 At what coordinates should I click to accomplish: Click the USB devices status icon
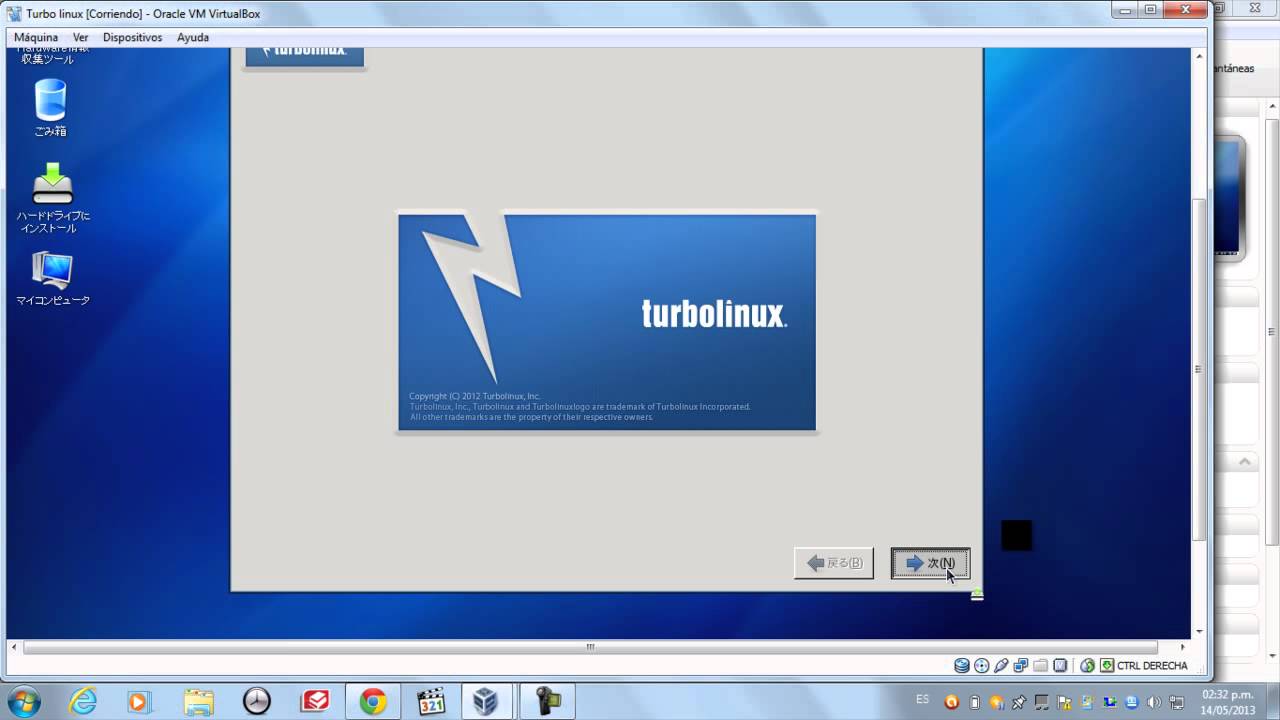pos(1001,665)
